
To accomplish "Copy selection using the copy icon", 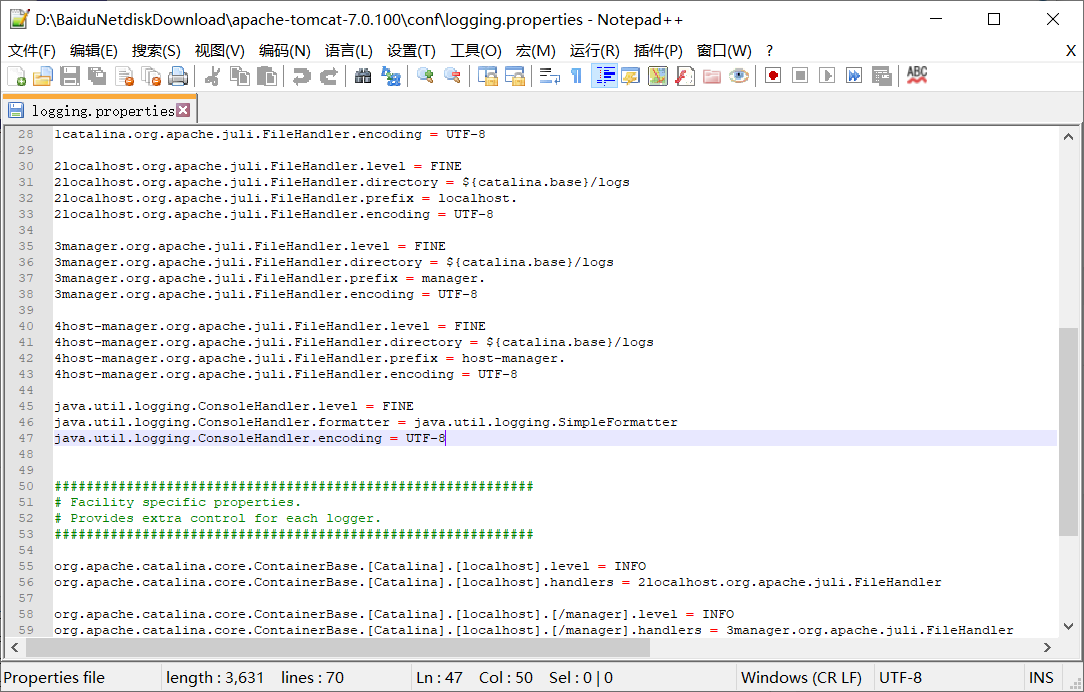I will click(x=240, y=76).
